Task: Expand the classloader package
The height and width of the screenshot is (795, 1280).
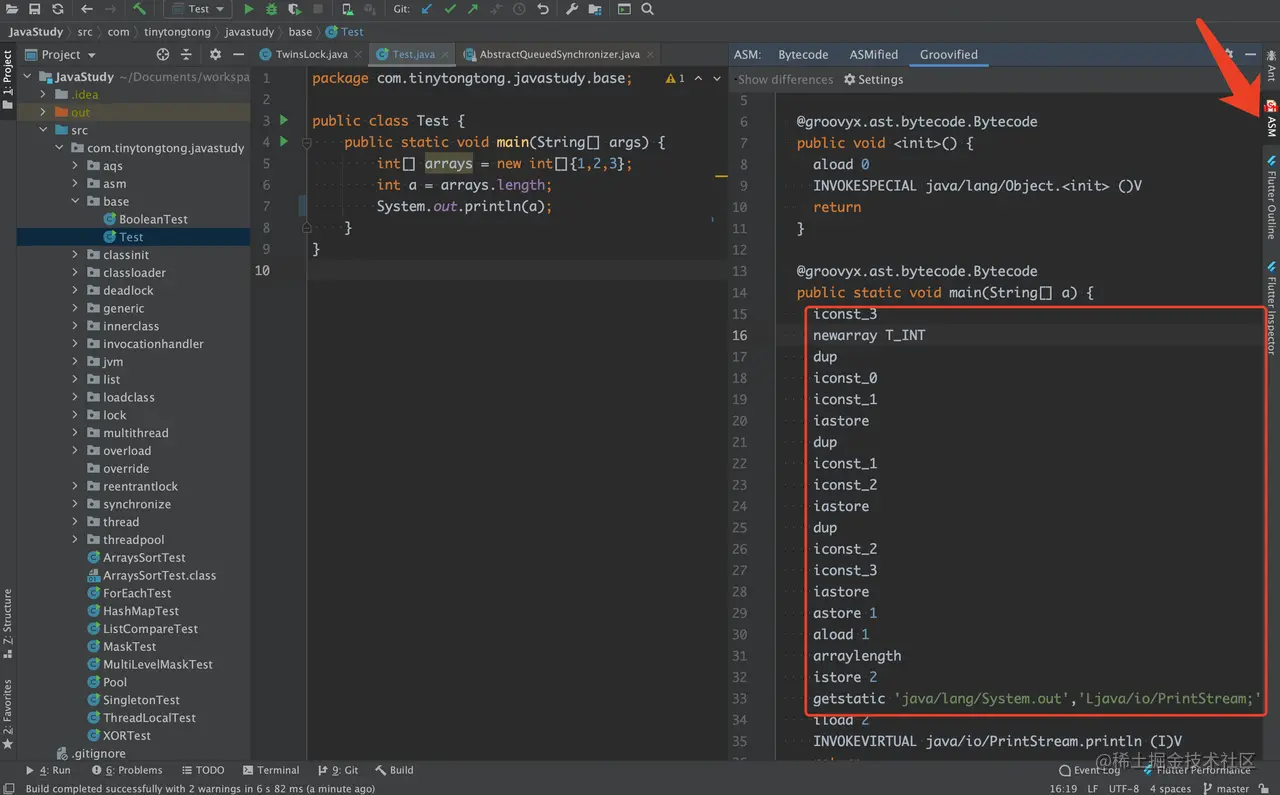Action: click(x=76, y=273)
